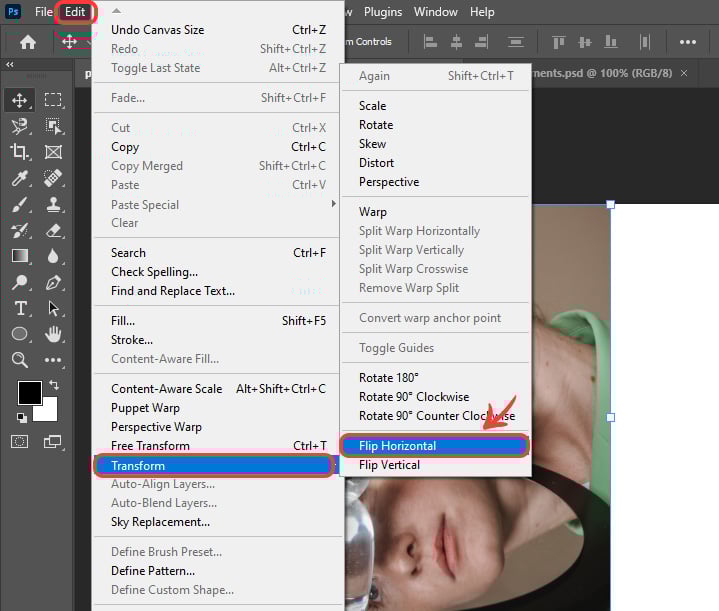Image resolution: width=719 pixels, height=611 pixels.
Task: Select the Crop tool
Action: tap(19, 152)
